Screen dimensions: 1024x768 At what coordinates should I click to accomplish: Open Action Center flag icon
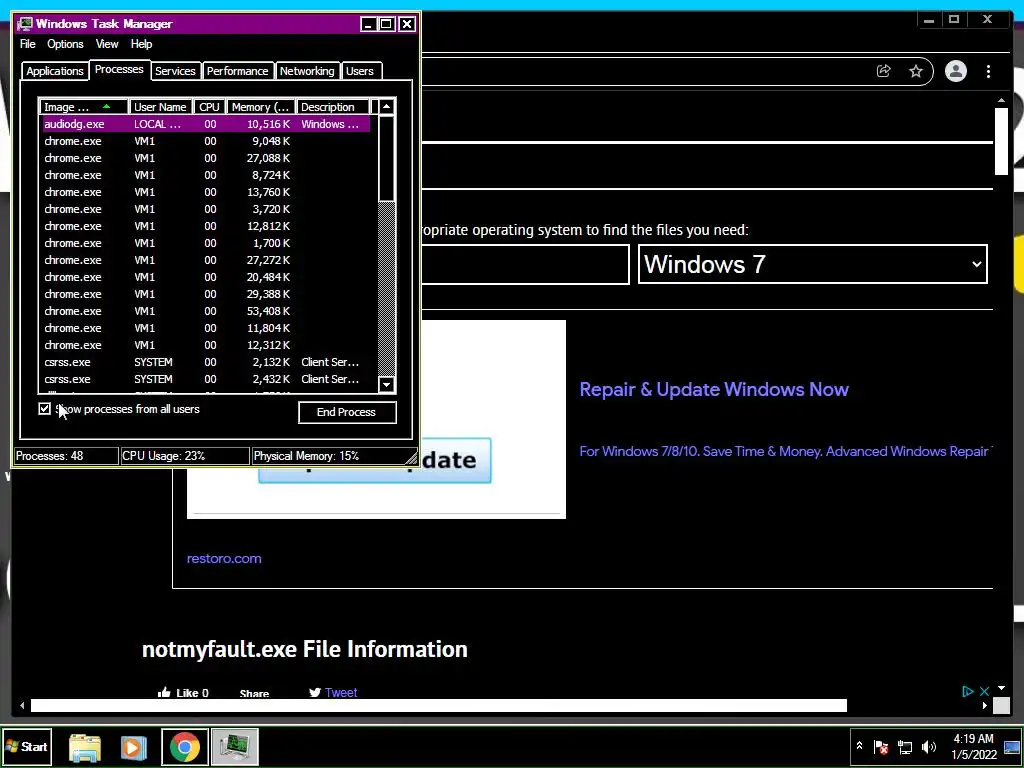point(880,746)
